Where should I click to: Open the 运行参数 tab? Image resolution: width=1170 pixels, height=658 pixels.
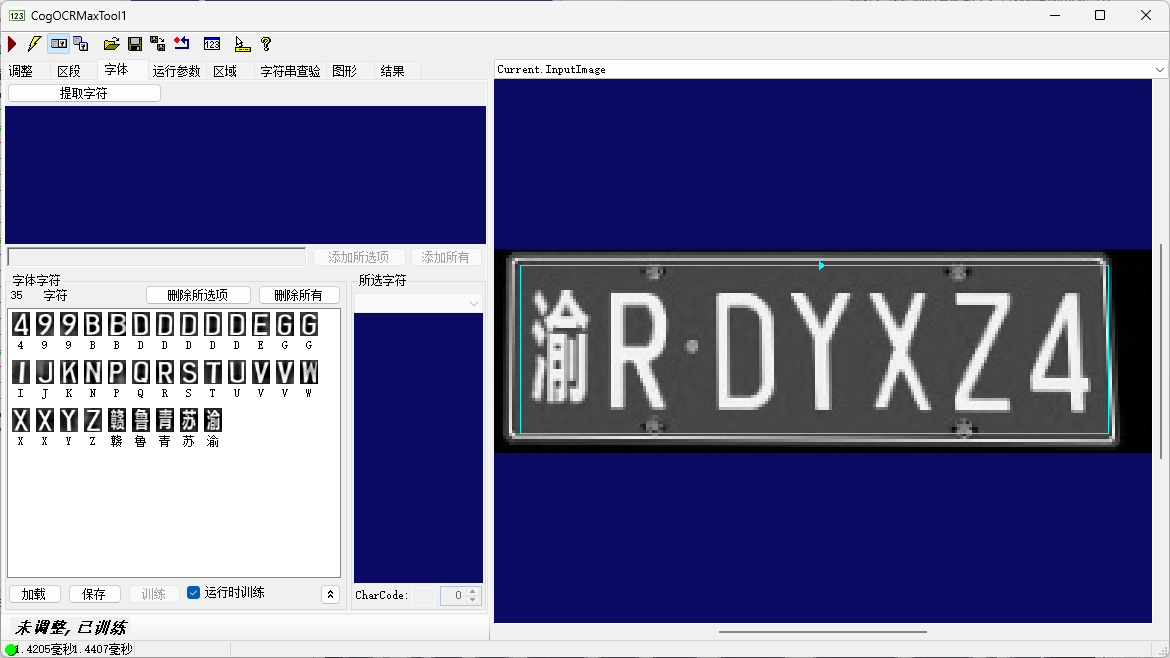click(176, 71)
